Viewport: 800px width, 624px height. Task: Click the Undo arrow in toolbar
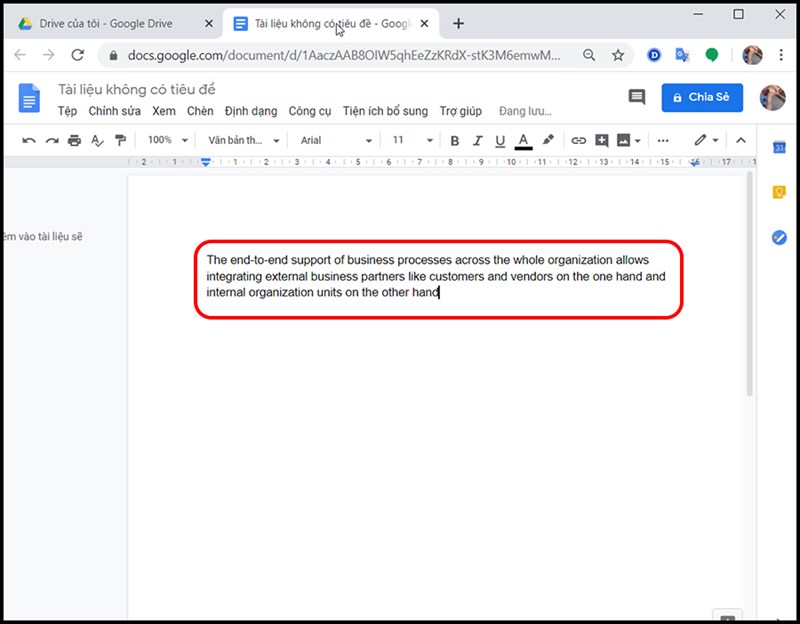click(x=29, y=140)
